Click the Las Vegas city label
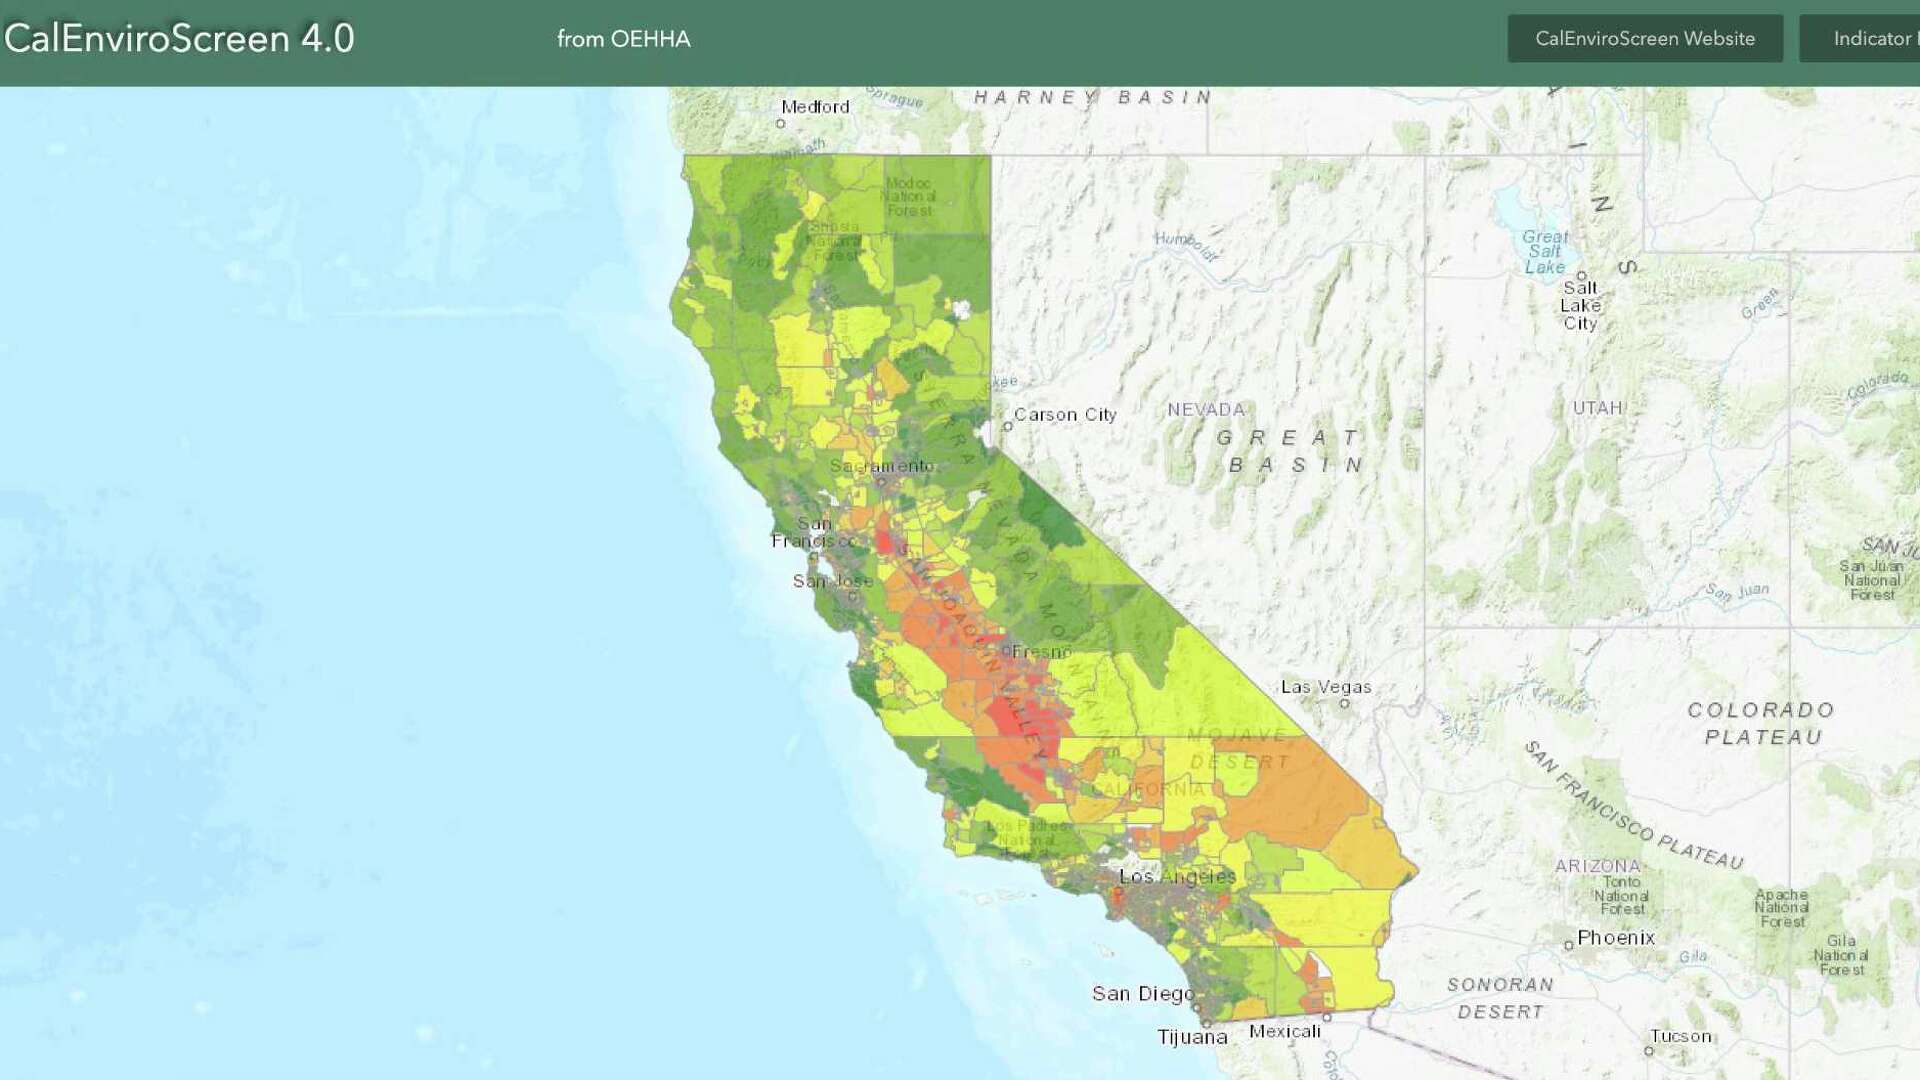 point(1326,687)
